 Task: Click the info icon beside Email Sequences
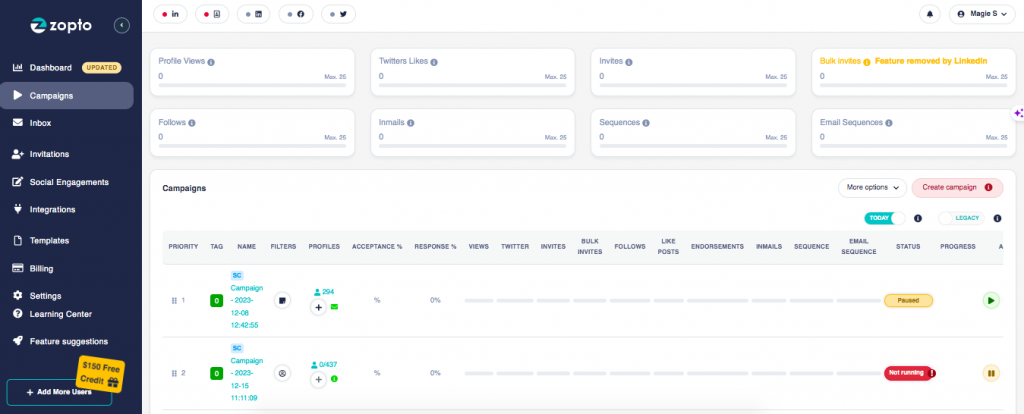[x=891, y=123]
